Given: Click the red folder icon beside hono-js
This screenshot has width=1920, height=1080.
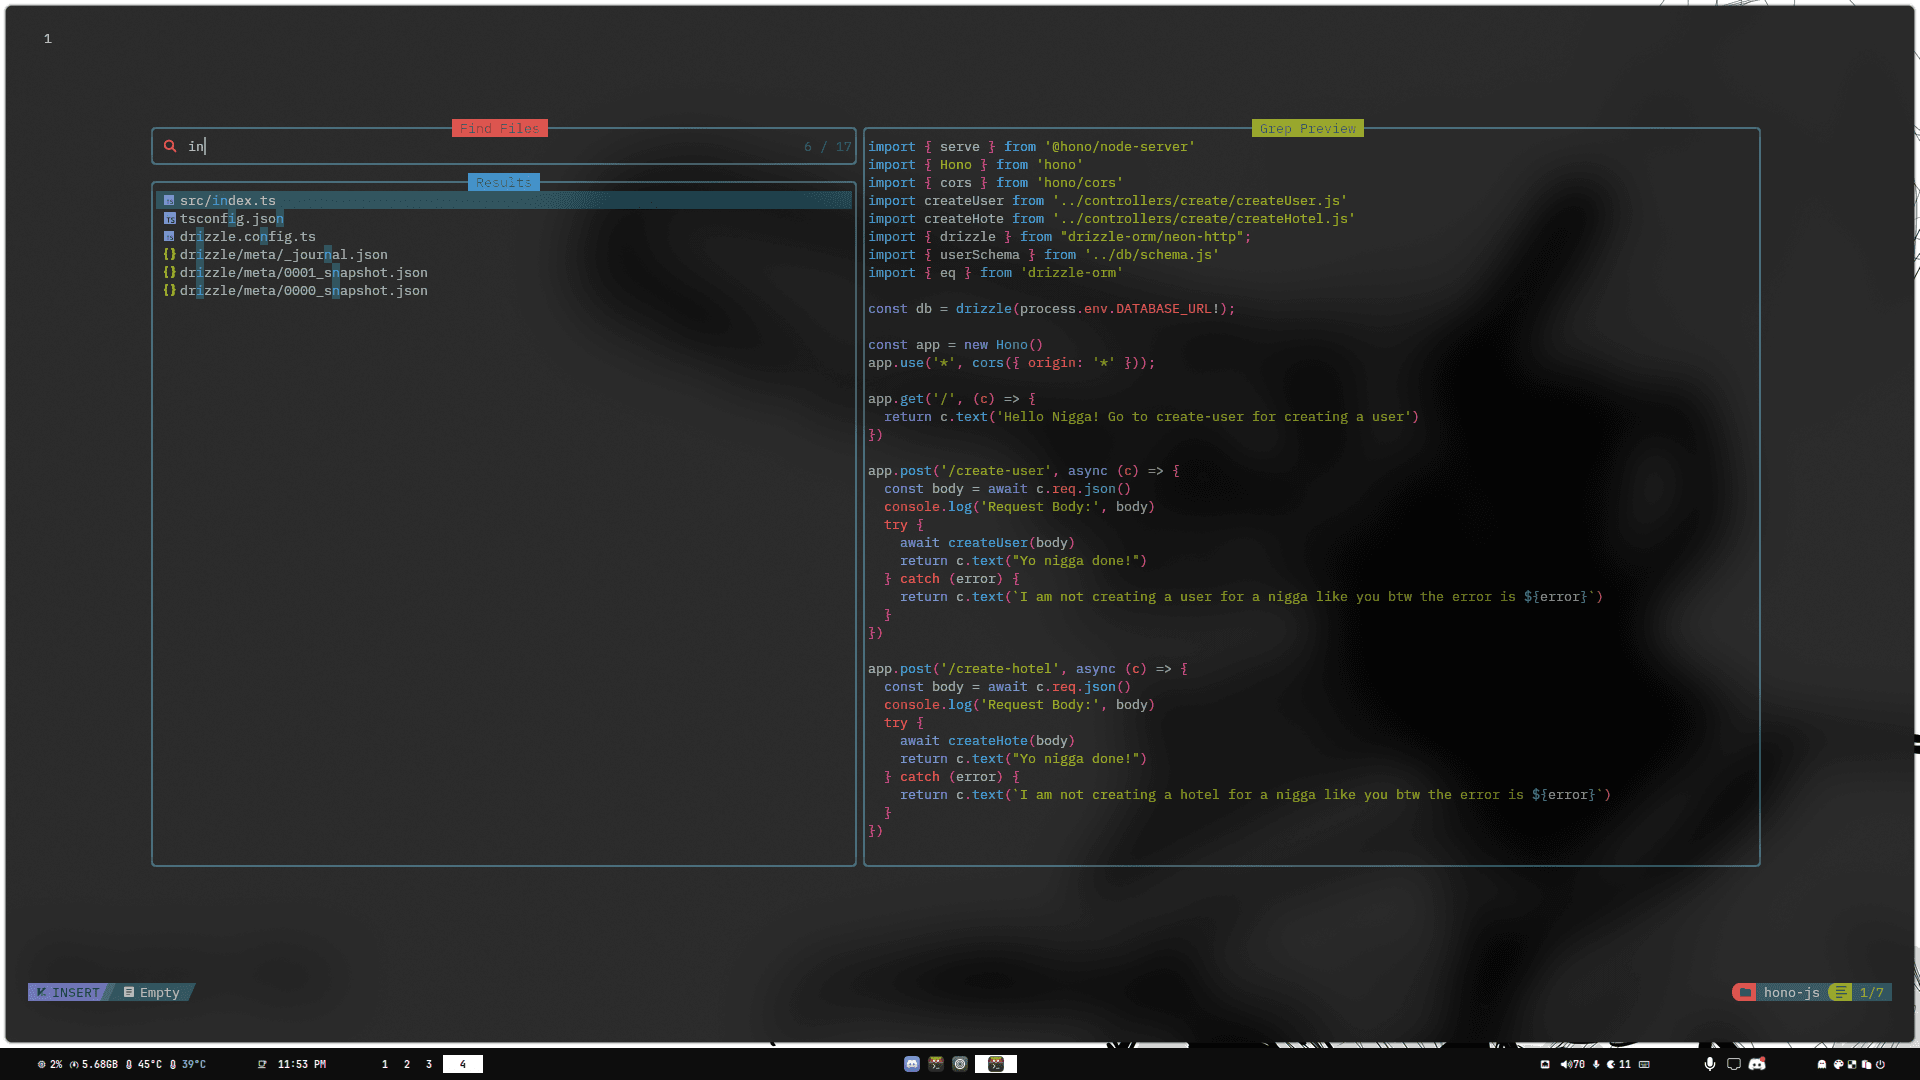Looking at the screenshot, I should 1744,992.
